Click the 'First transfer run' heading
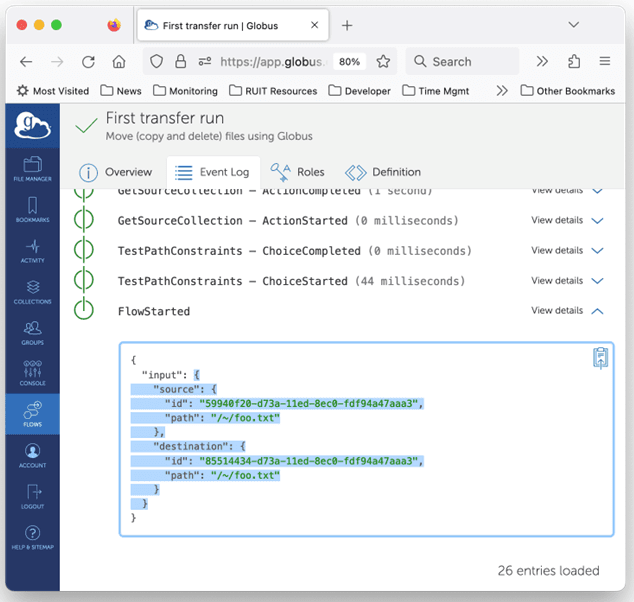The image size is (634, 602). 165,118
